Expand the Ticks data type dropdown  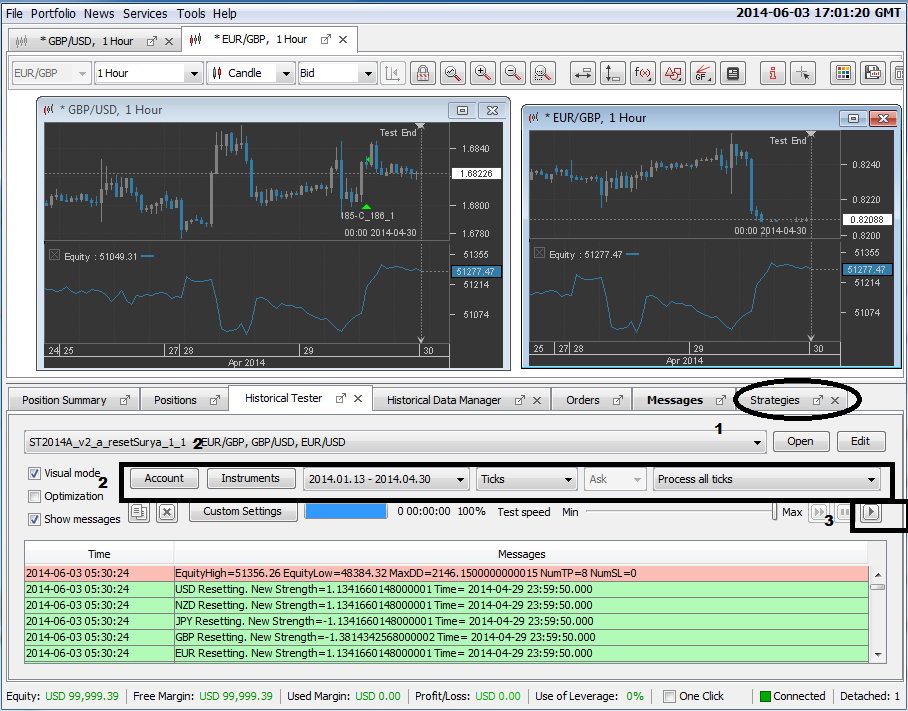pyautogui.click(x=526, y=479)
